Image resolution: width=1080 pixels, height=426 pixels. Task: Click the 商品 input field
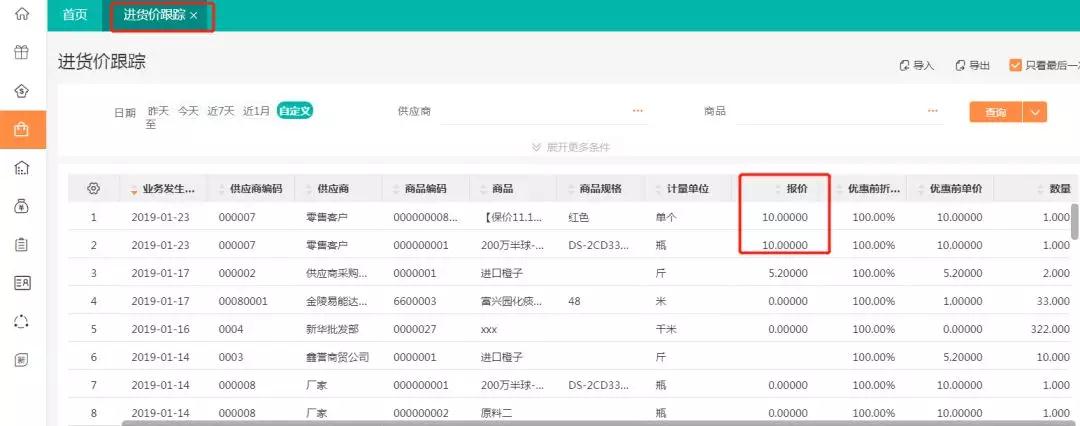(830, 111)
